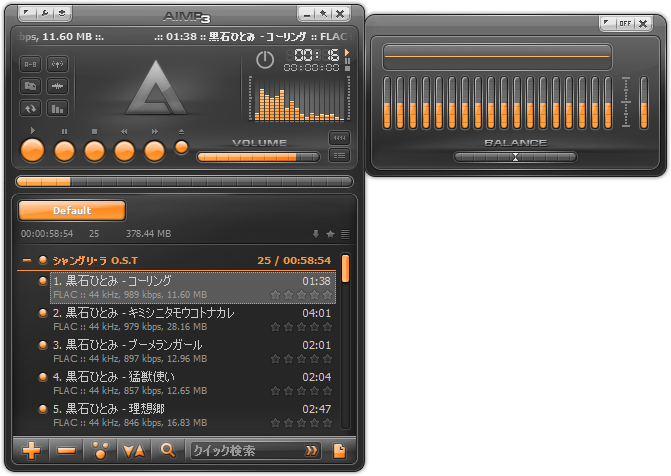Click the spectrum analyzer visualization
Screen dimensions: 671x476
[x=299, y=99]
